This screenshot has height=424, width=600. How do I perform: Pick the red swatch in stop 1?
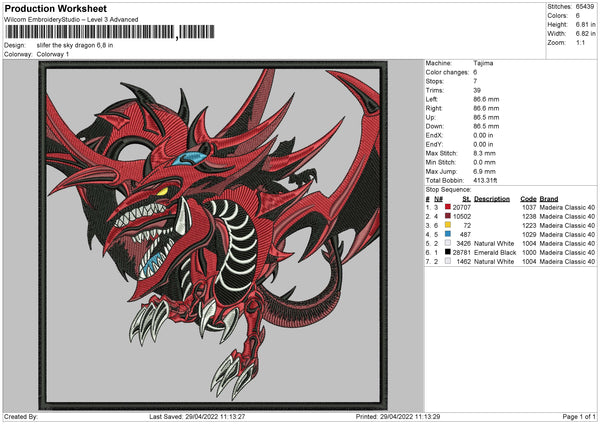coord(448,207)
